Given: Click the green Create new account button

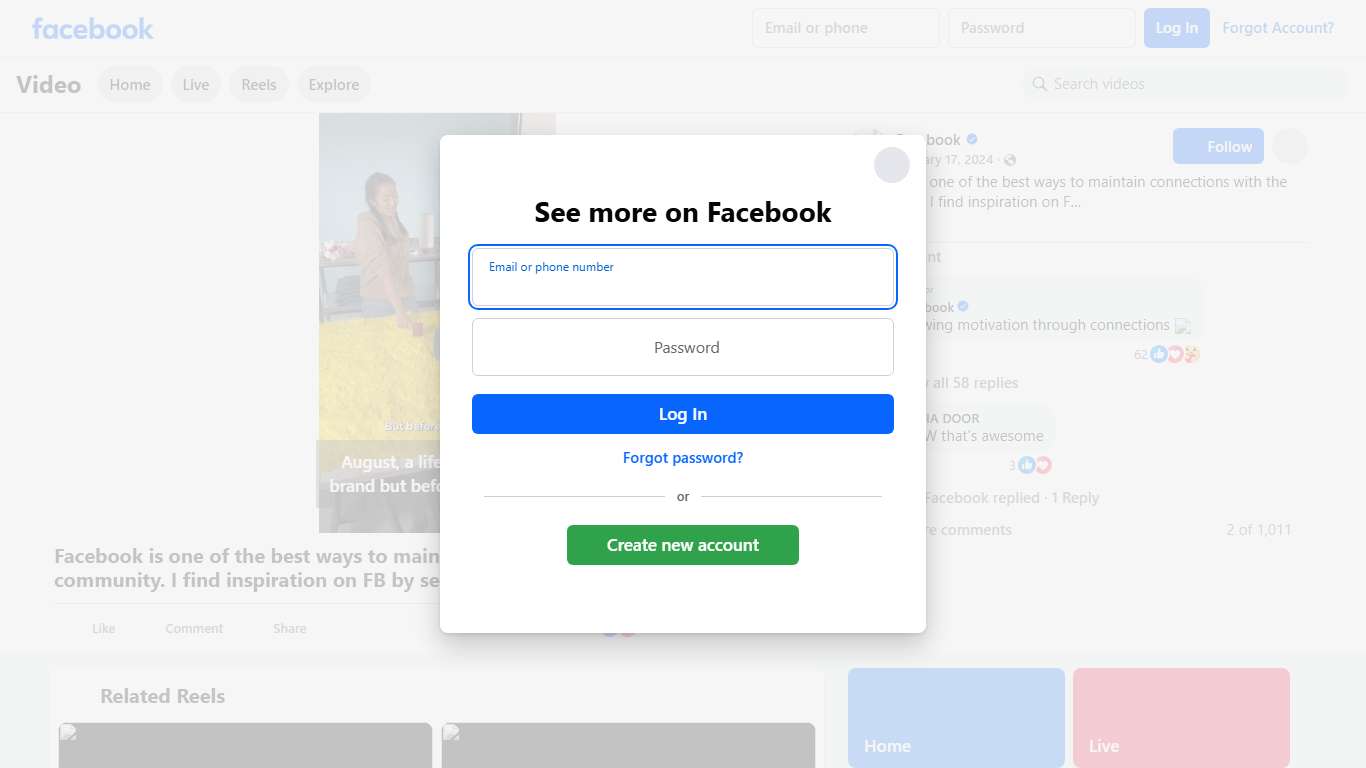Looking at the screenshot, I should click(x=683, y=545).
